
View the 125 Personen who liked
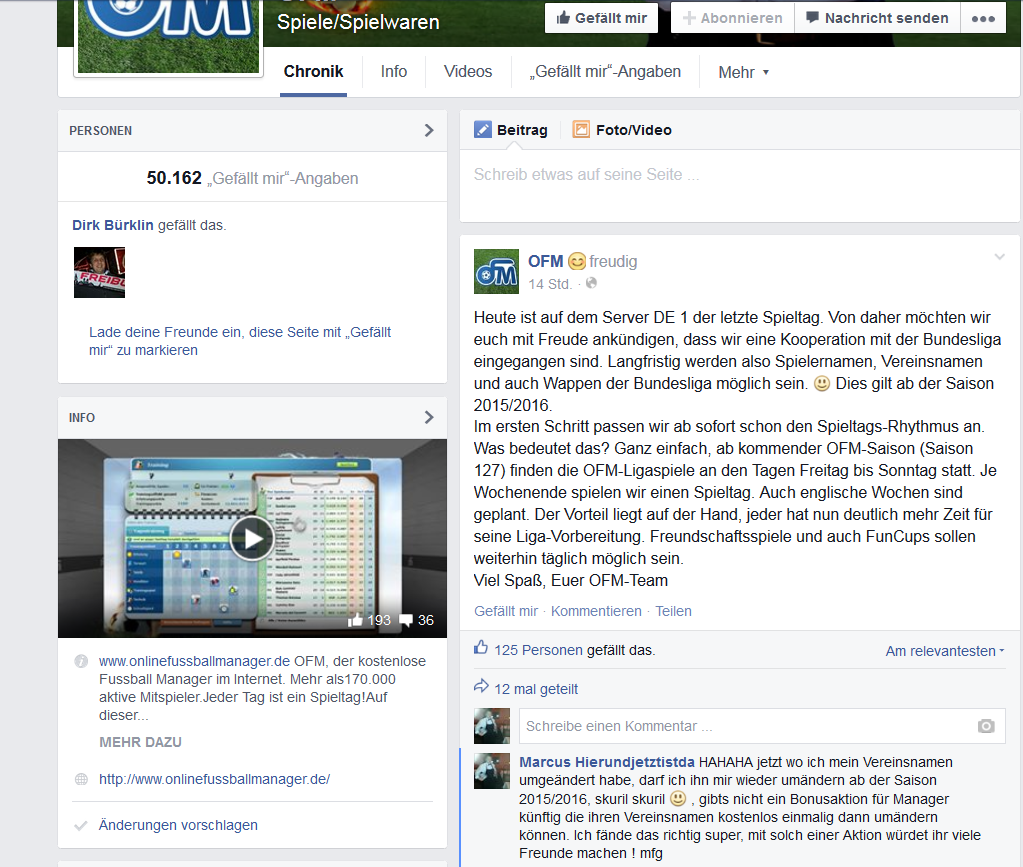(x=538, y=650)
